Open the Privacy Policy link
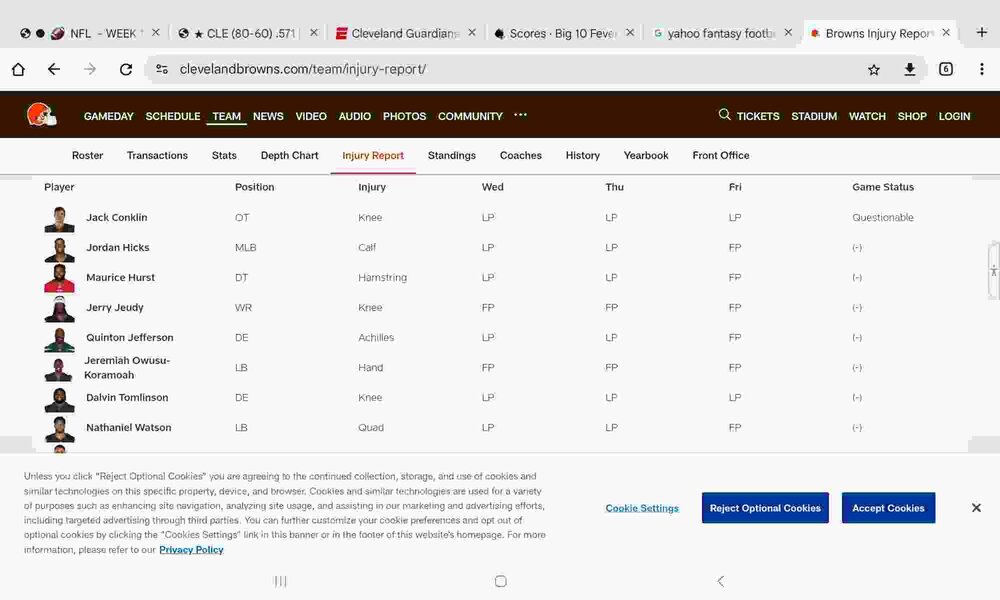1000x600 pixels. pyautogui.click(x=191, y=550)
